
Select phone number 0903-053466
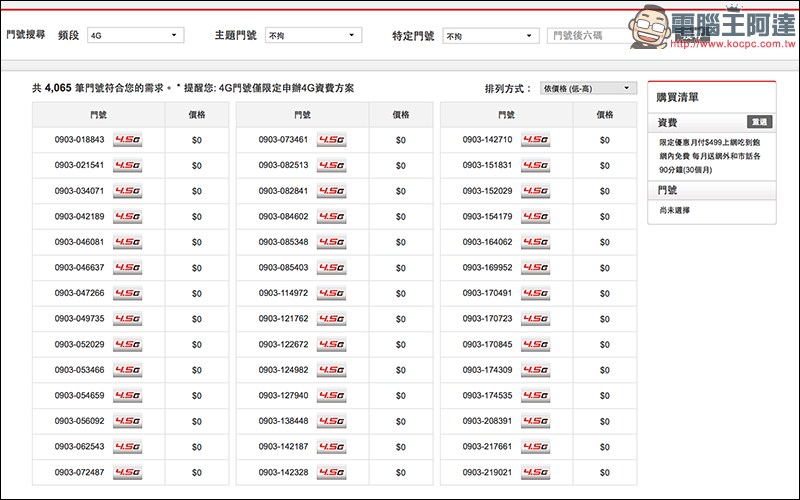pyautogui.click(x=79, y=370)
